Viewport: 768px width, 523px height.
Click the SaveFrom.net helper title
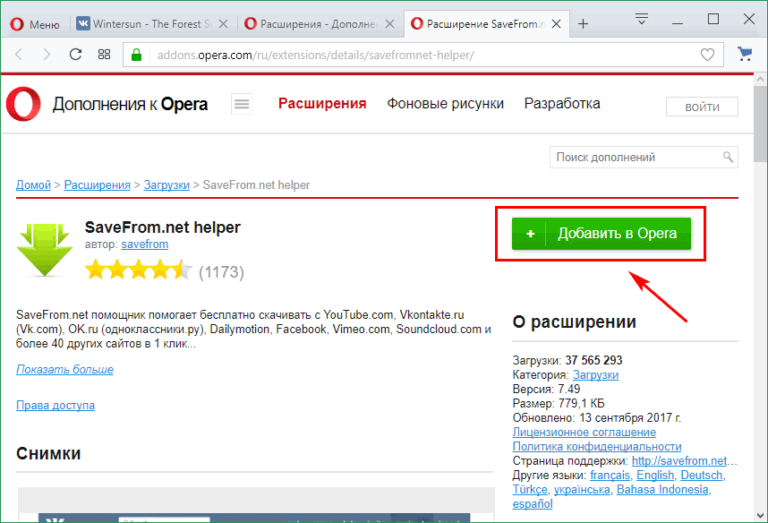pos(163,227)
